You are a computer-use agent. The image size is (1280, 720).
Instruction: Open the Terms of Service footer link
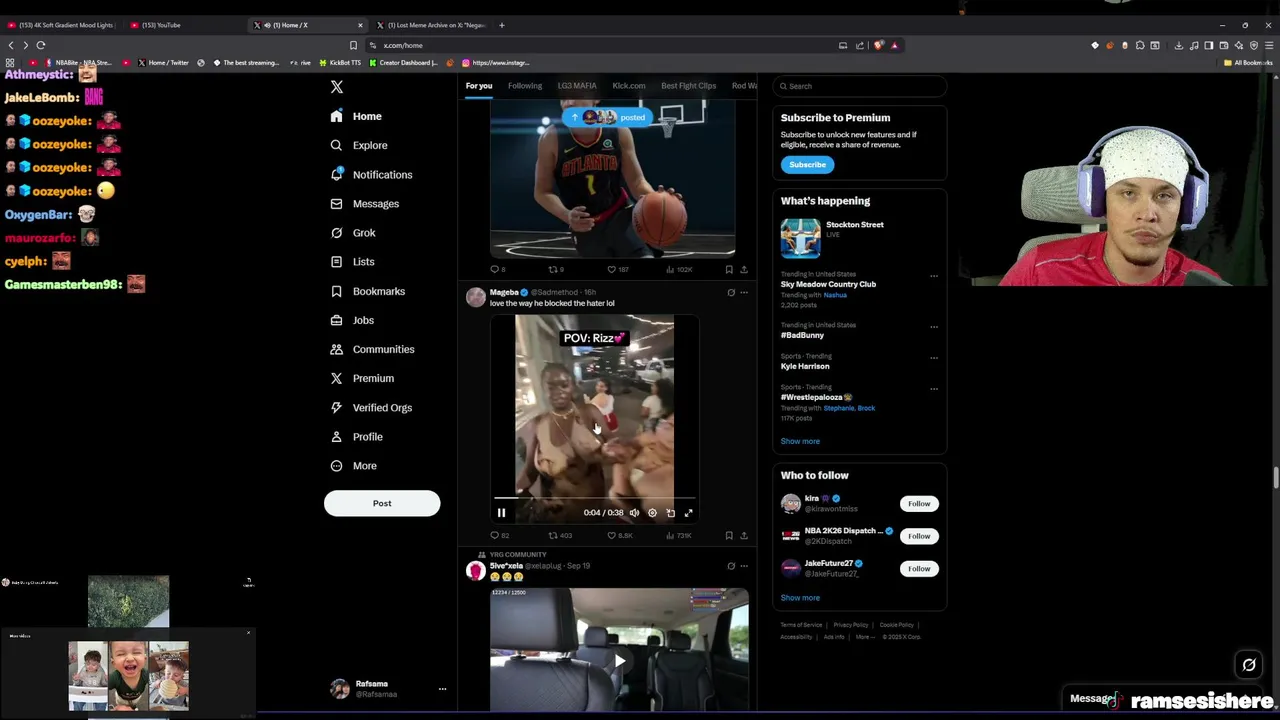point(801,625)
